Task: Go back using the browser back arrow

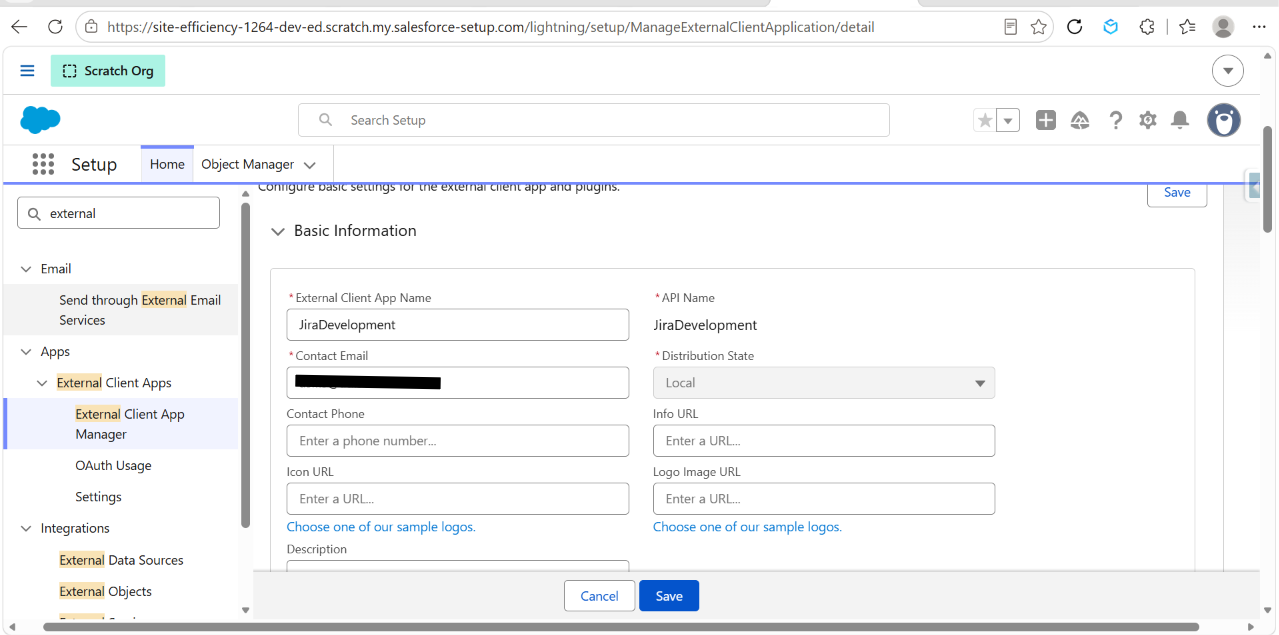Action: click(19, 27)
